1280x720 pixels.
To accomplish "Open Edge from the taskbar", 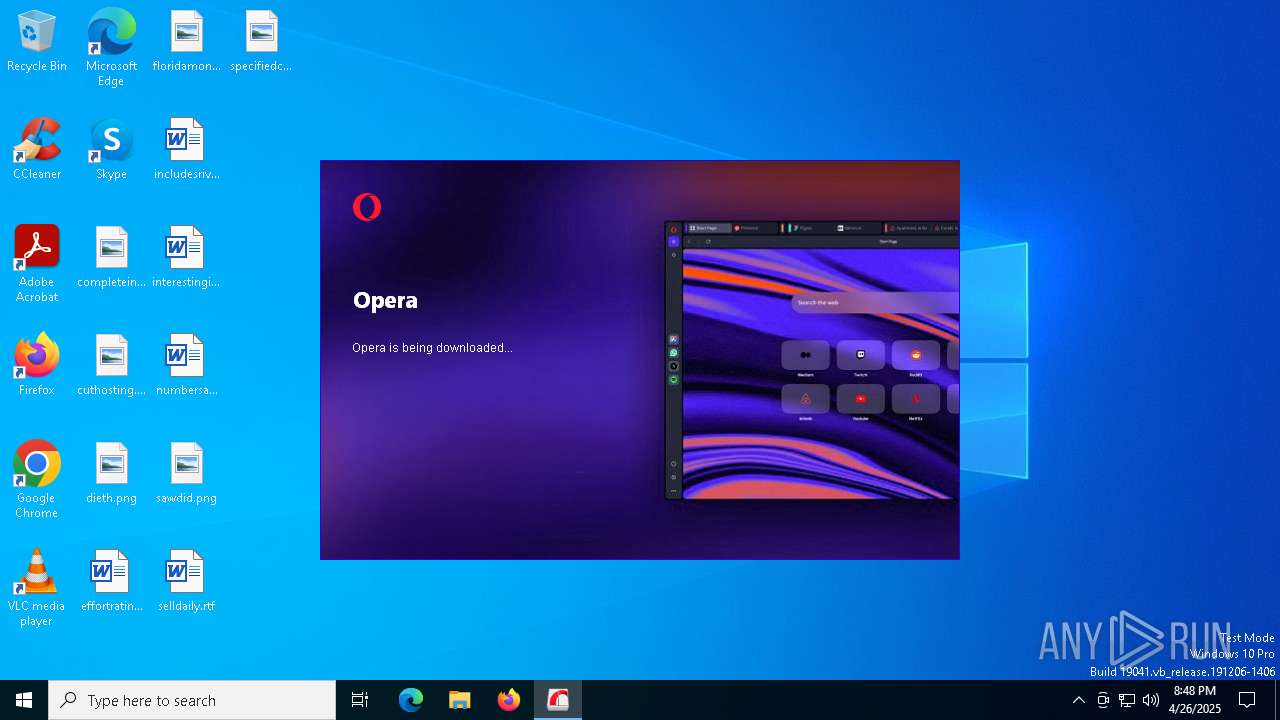I will click(x=411, y=700).
